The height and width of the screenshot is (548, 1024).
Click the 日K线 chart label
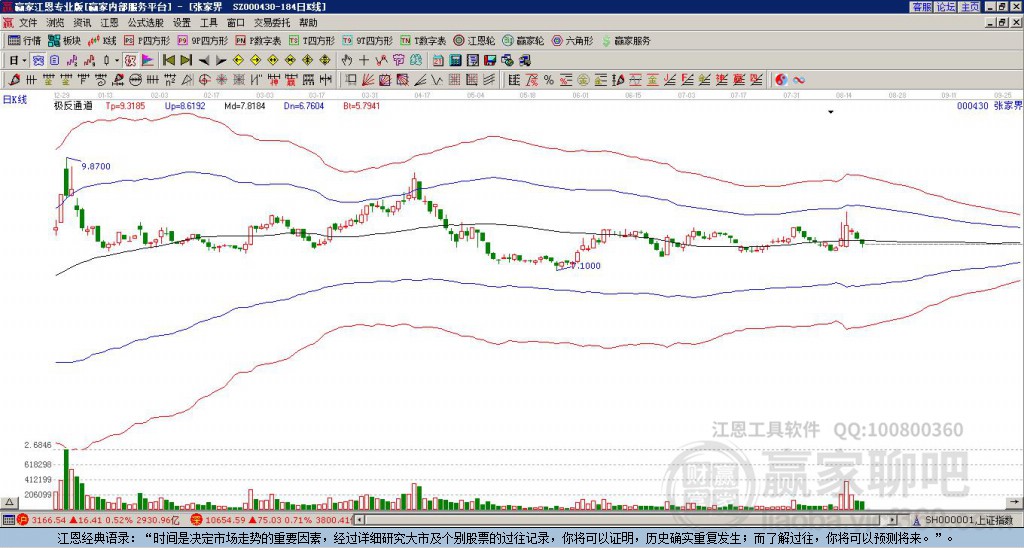tap(15, 99)
